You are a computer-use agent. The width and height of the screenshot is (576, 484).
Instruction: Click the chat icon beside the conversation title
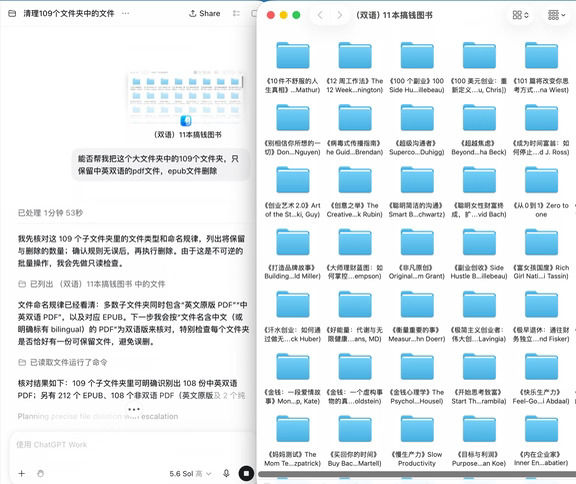(12, 14)
